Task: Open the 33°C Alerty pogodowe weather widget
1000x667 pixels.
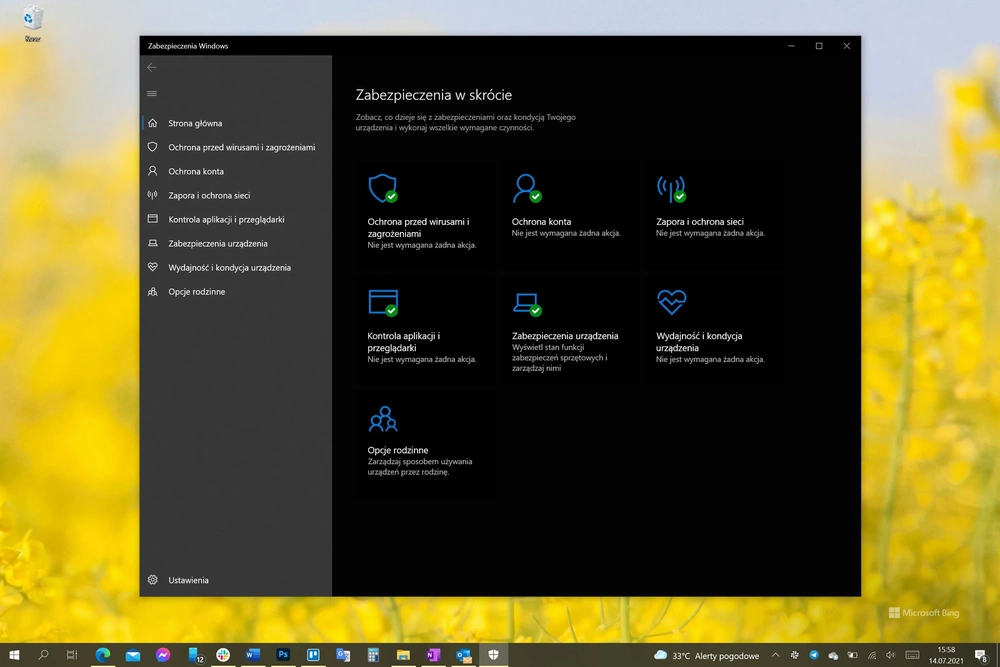Action: 707,656
